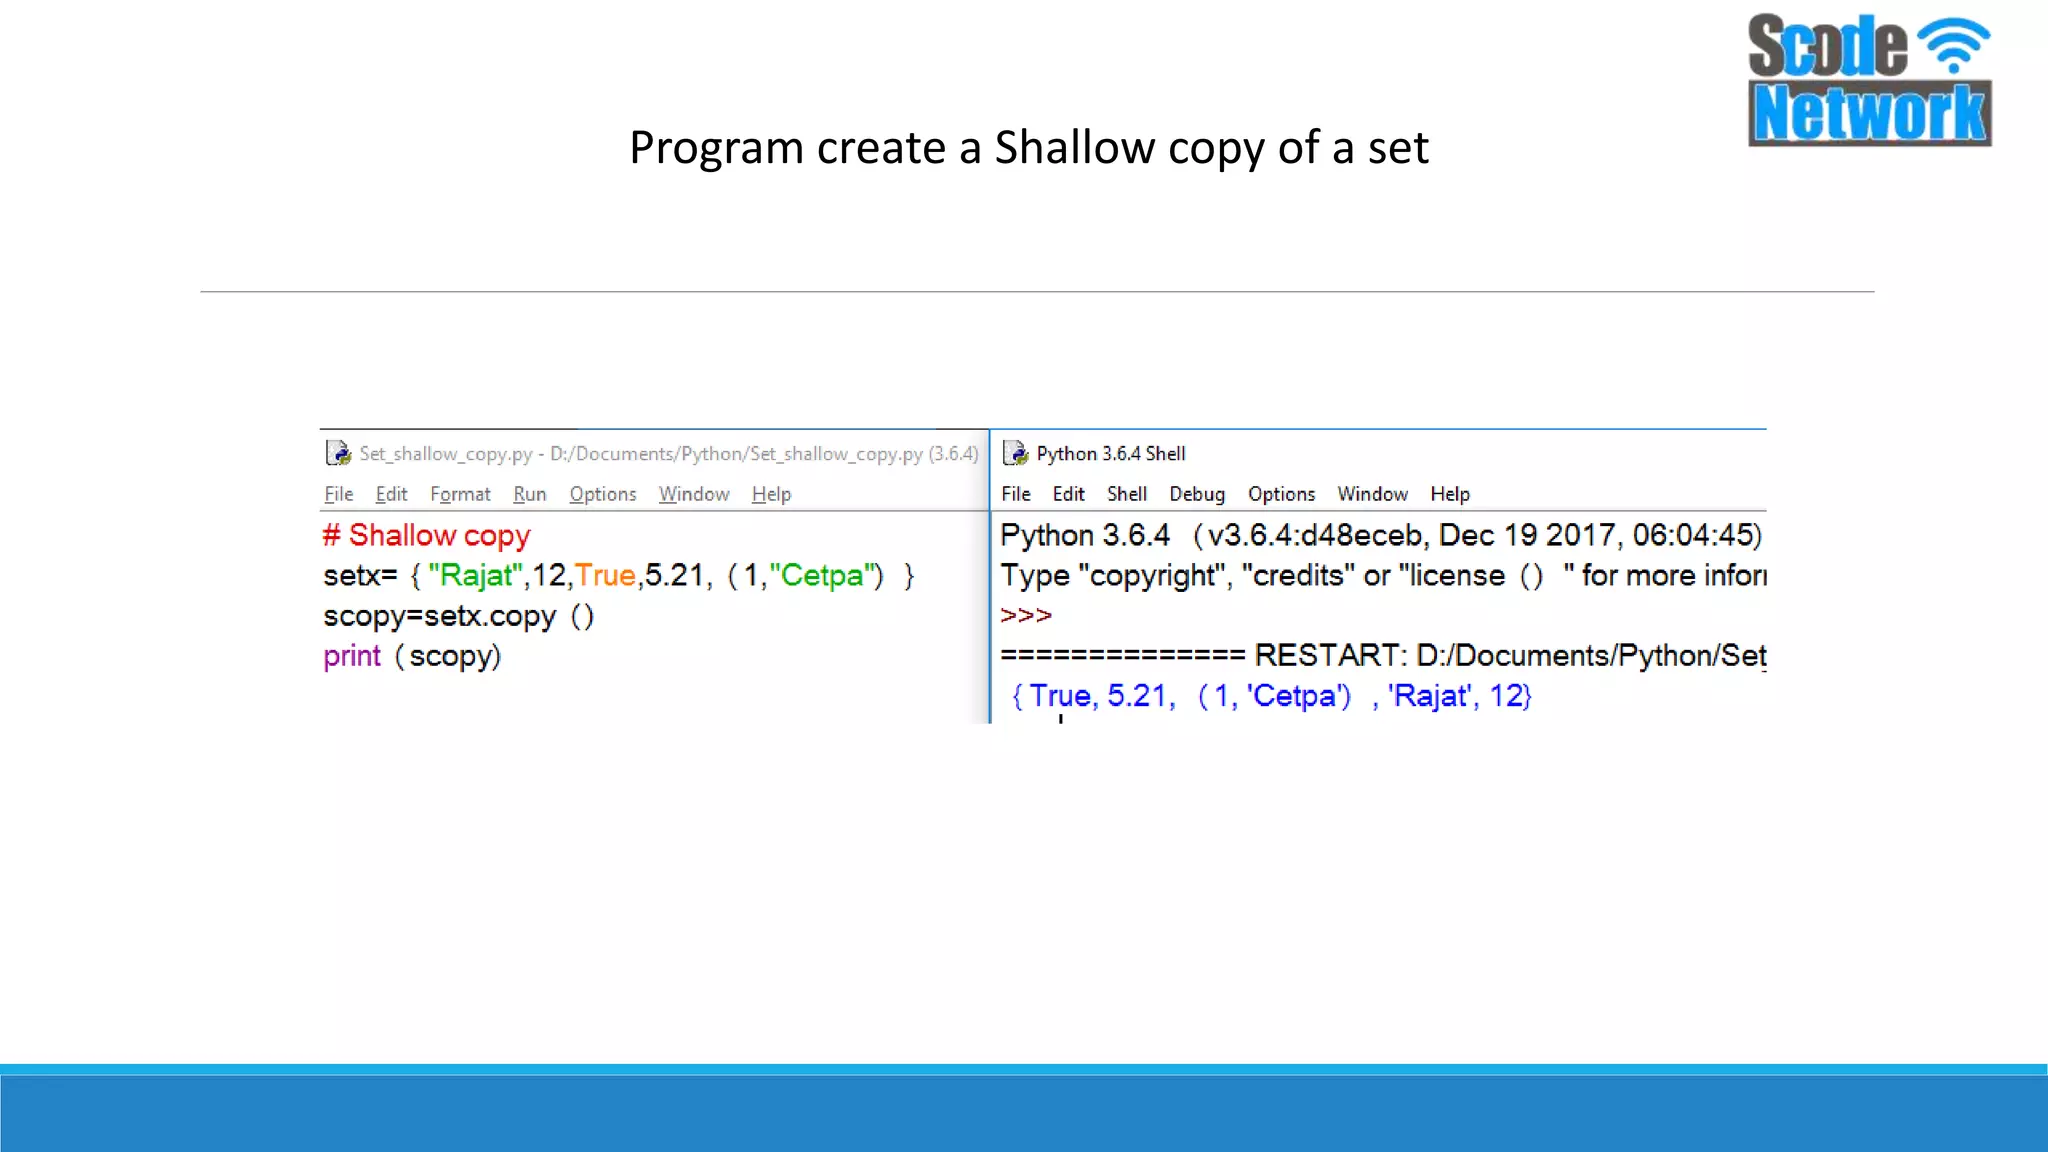Open the Options menu in the Python Shell
Viewport: 2048px width, 1152px height.
[x=1281, y=494]
